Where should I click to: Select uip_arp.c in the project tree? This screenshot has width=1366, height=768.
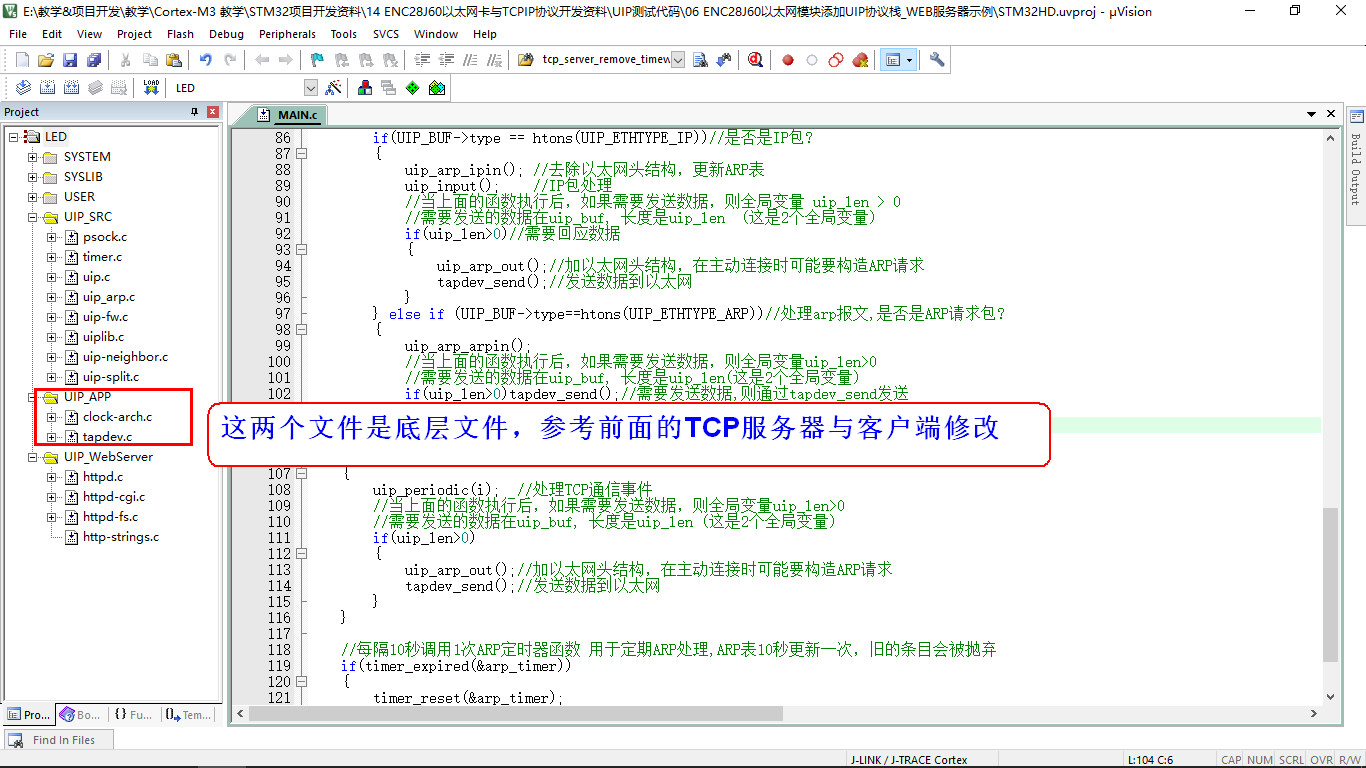108,297
